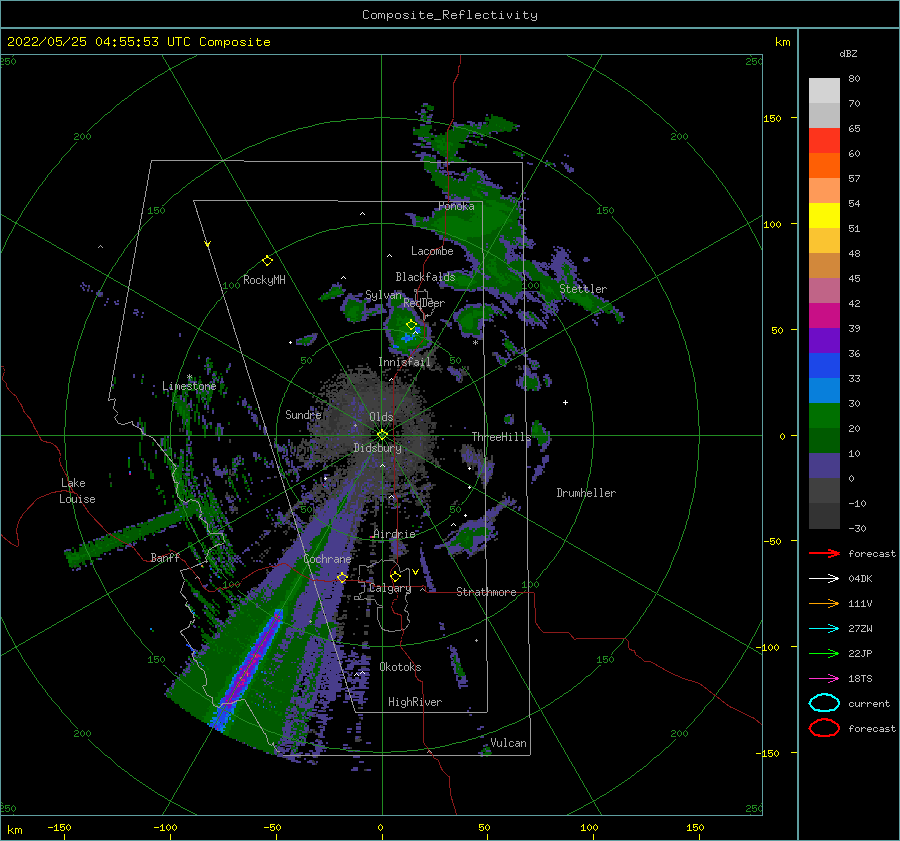
Task: Click the Lacombe city label
Action: [432, 251]
